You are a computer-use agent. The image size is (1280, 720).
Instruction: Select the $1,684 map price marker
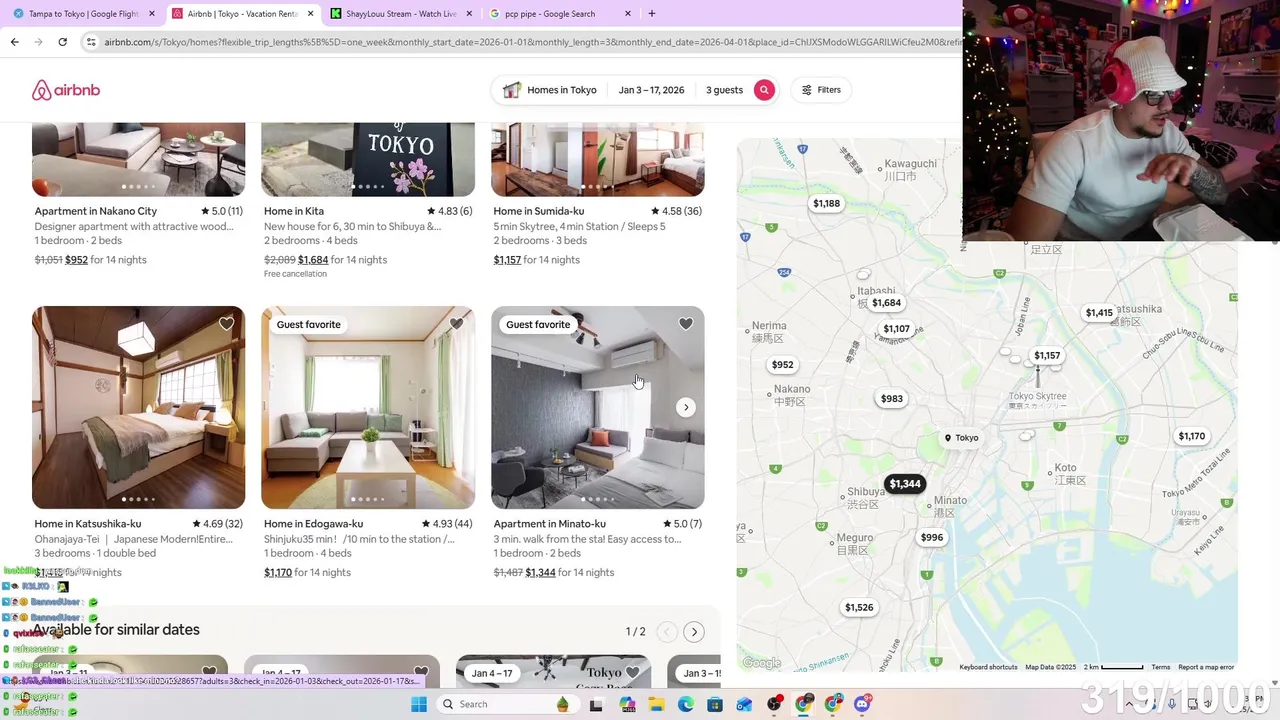point(886,302)
